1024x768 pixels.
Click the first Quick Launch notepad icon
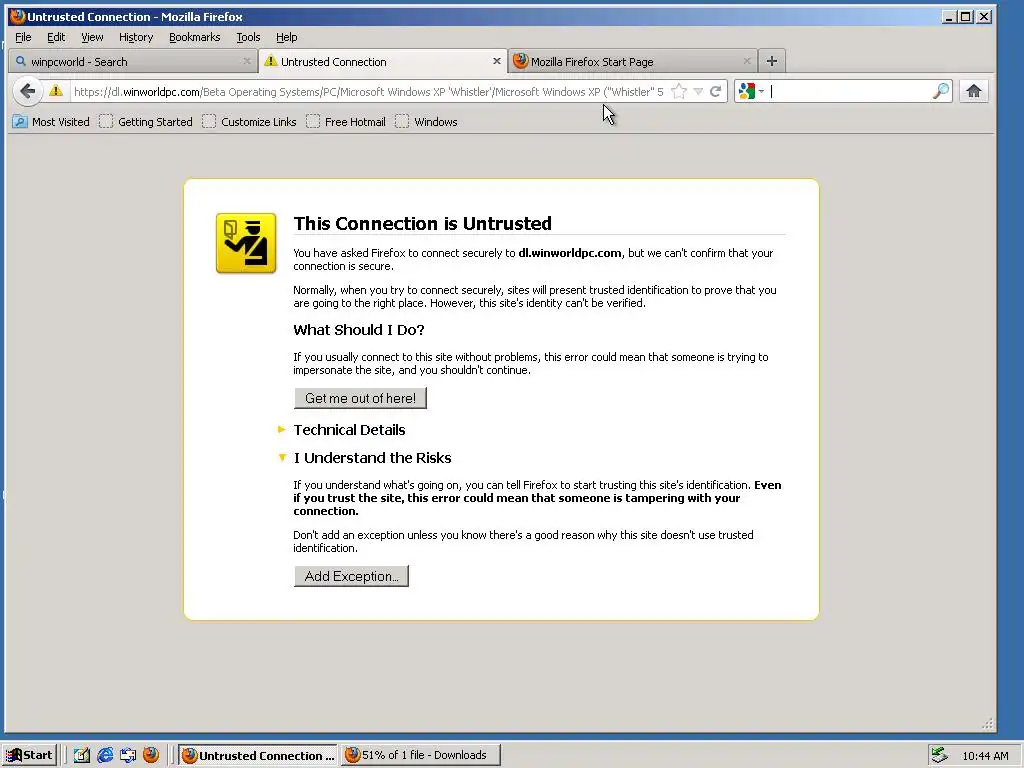click(82, 755)
